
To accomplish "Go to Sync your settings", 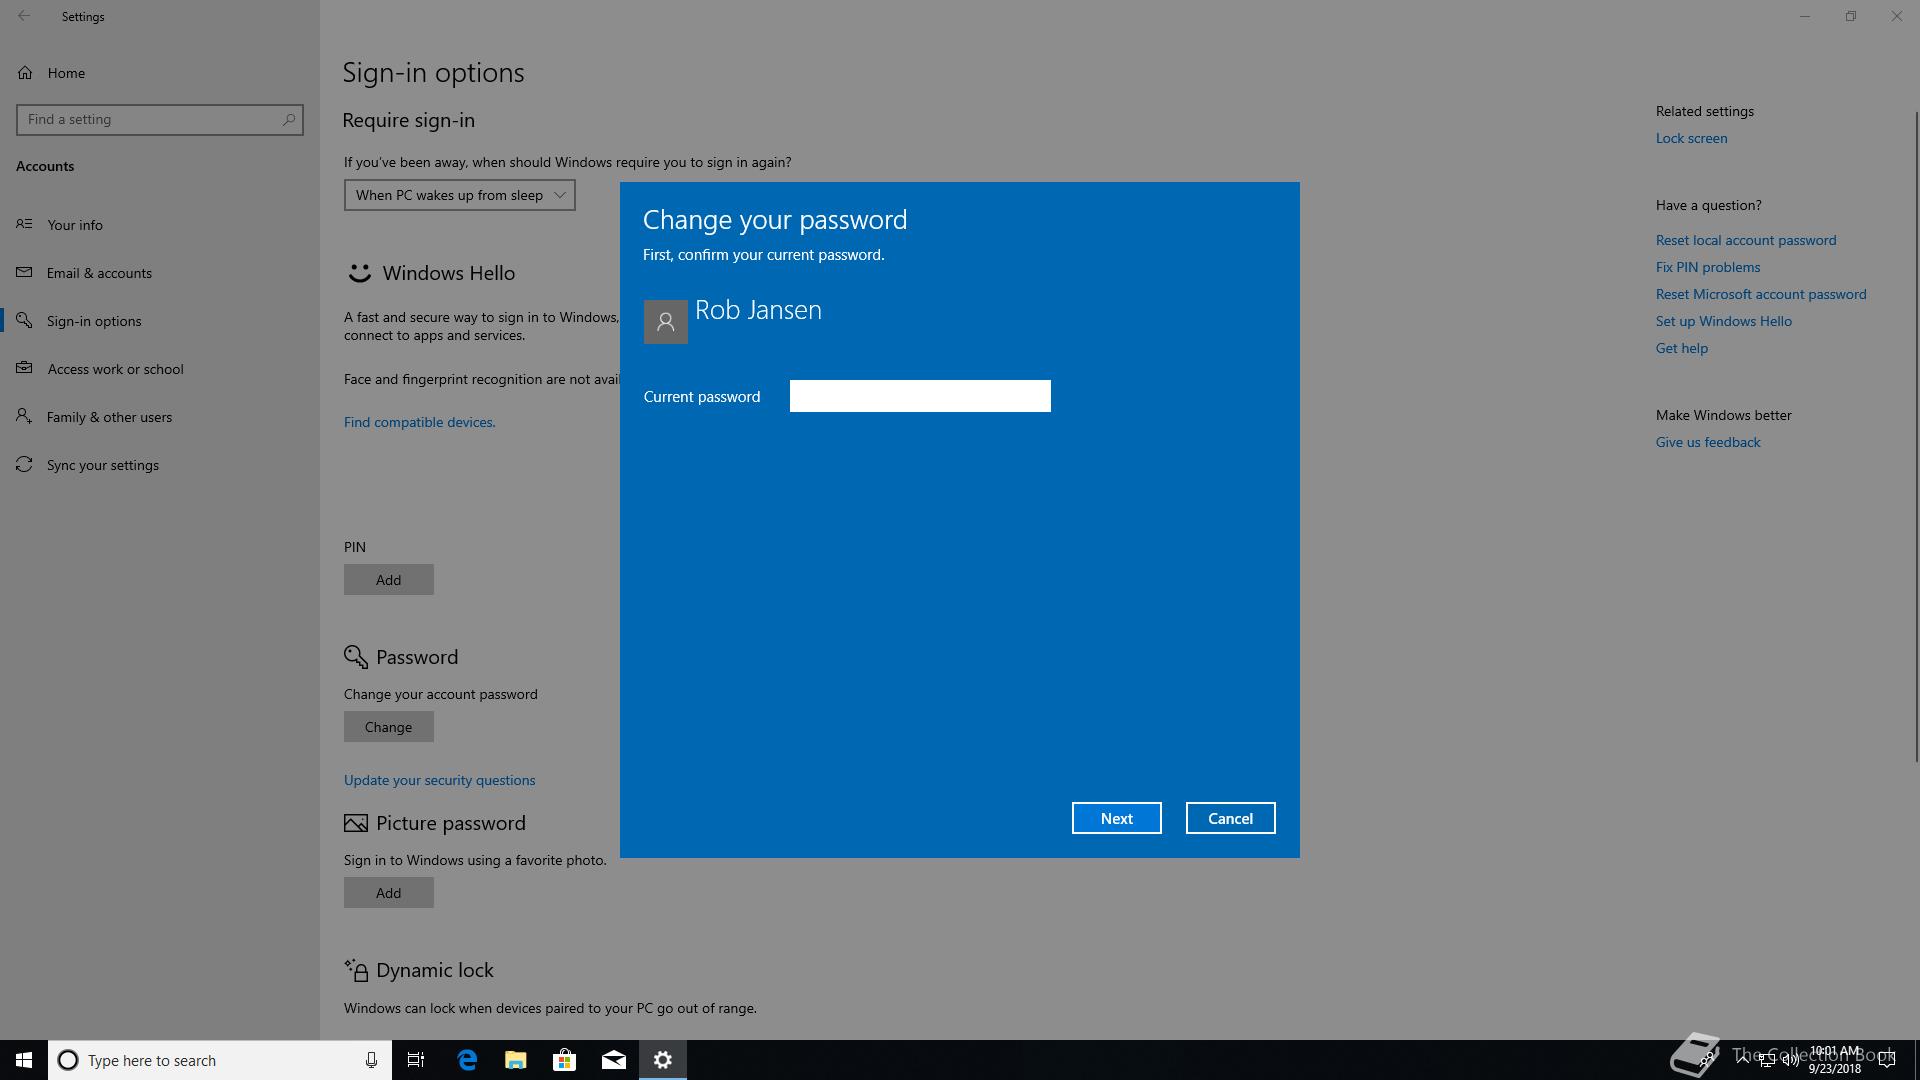I will 102,465.
